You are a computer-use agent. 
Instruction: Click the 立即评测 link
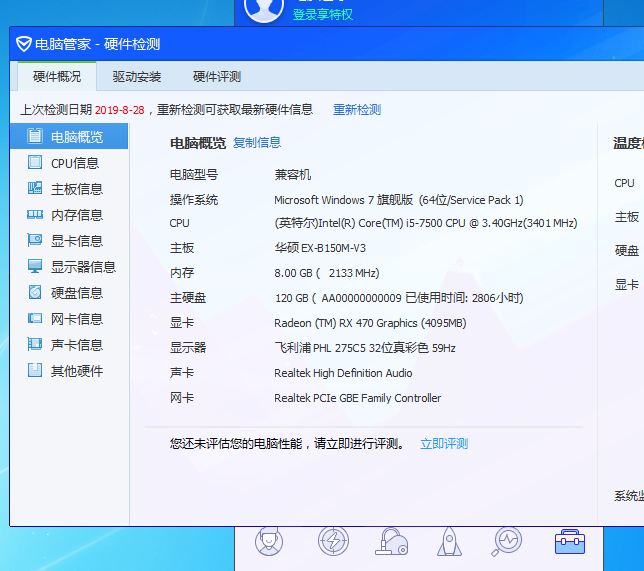click(444, 444)
